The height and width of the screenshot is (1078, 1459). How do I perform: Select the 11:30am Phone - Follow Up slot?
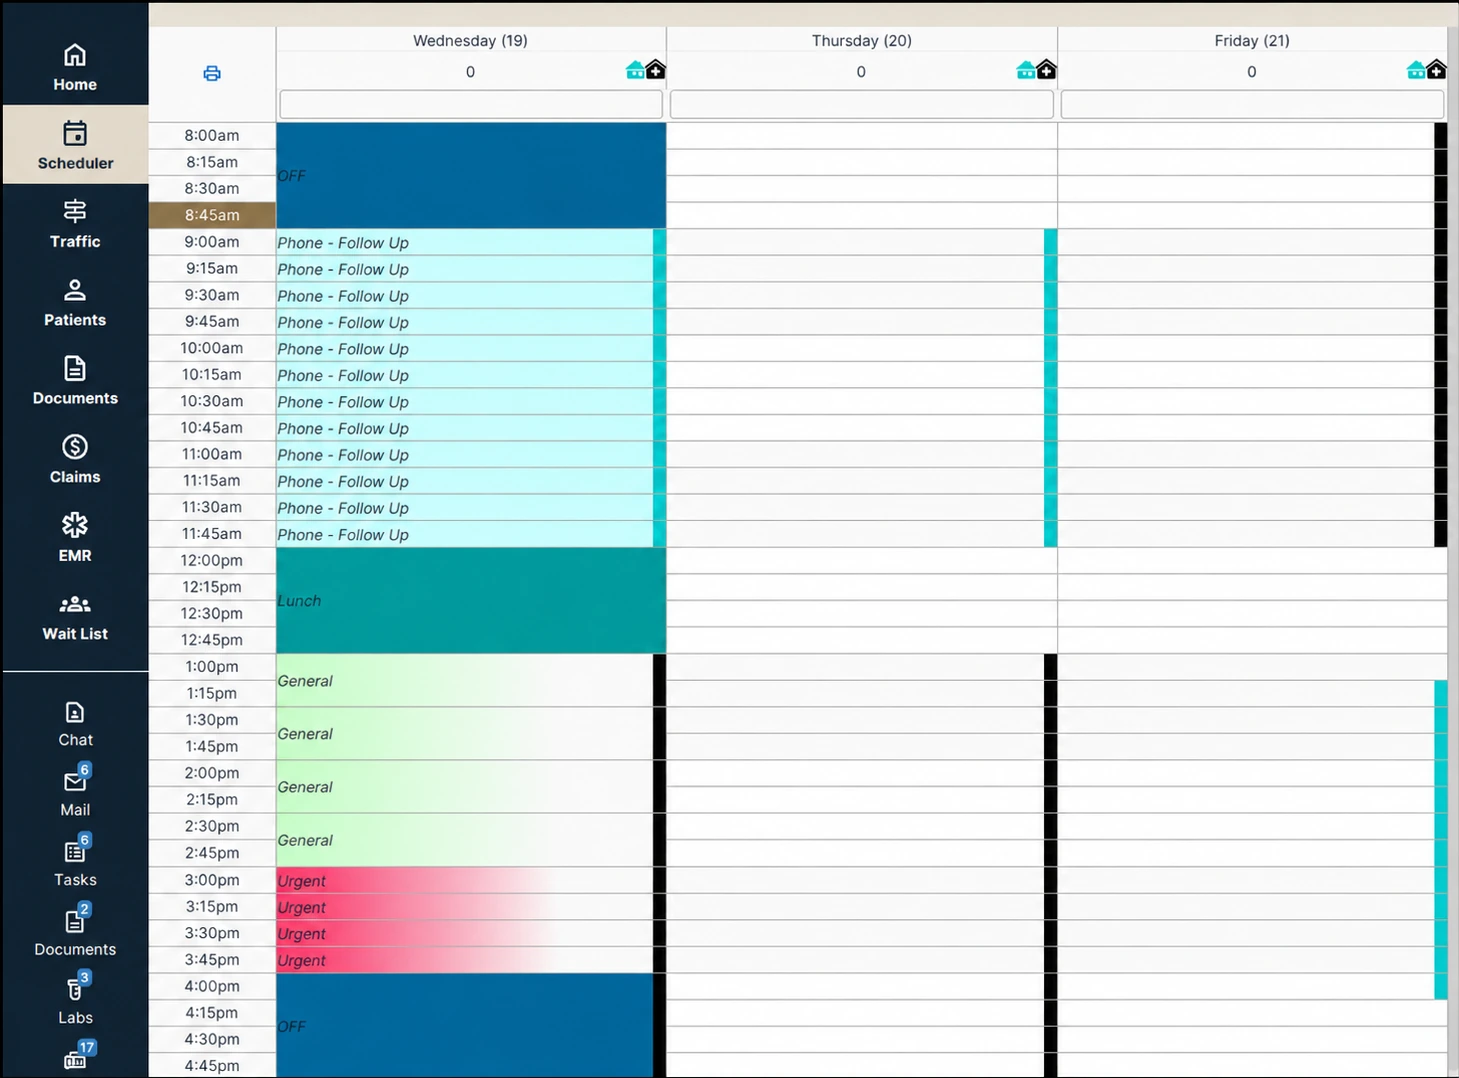point(465,508)
